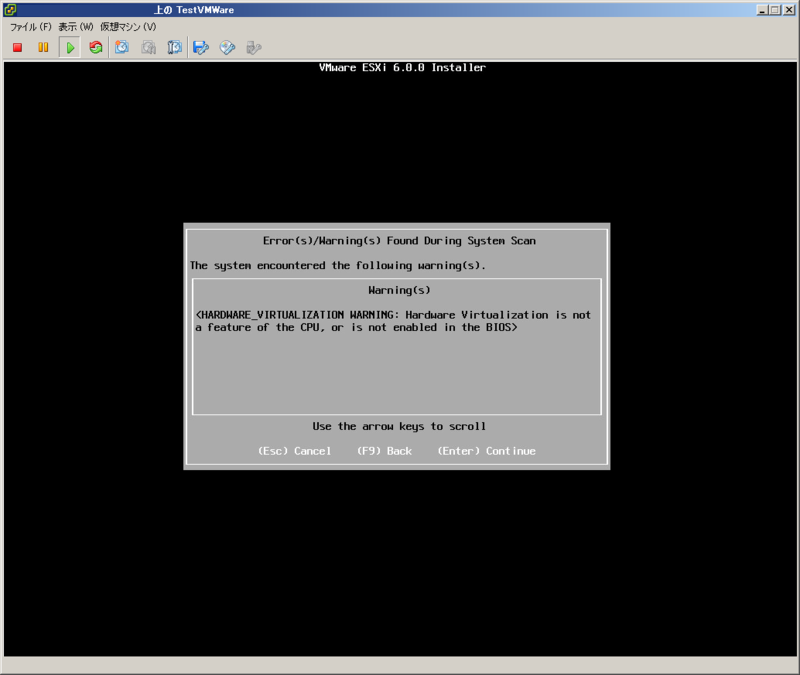The height and width of the screenshot is (675, 800).
Task: Click the floppy device connect icon
Action: click(x=201, y=47)
